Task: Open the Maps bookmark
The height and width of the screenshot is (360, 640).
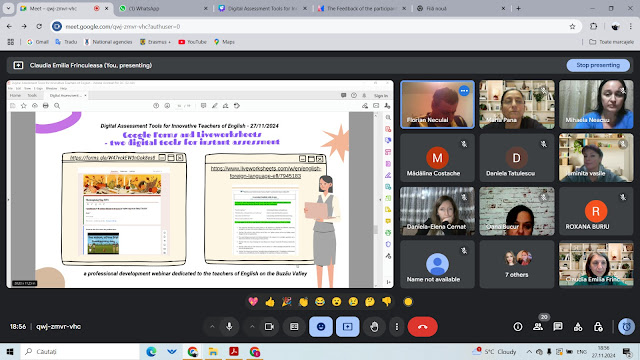Action: pos(224,42)
